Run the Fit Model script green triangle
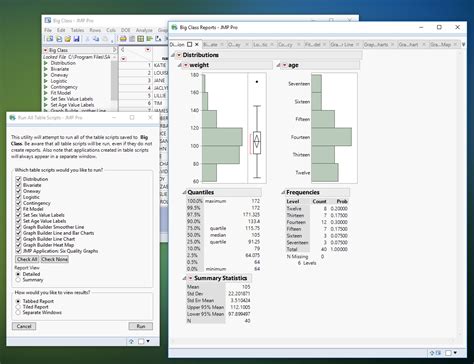Viewport: 474px width, 364px height. point(46,93)
